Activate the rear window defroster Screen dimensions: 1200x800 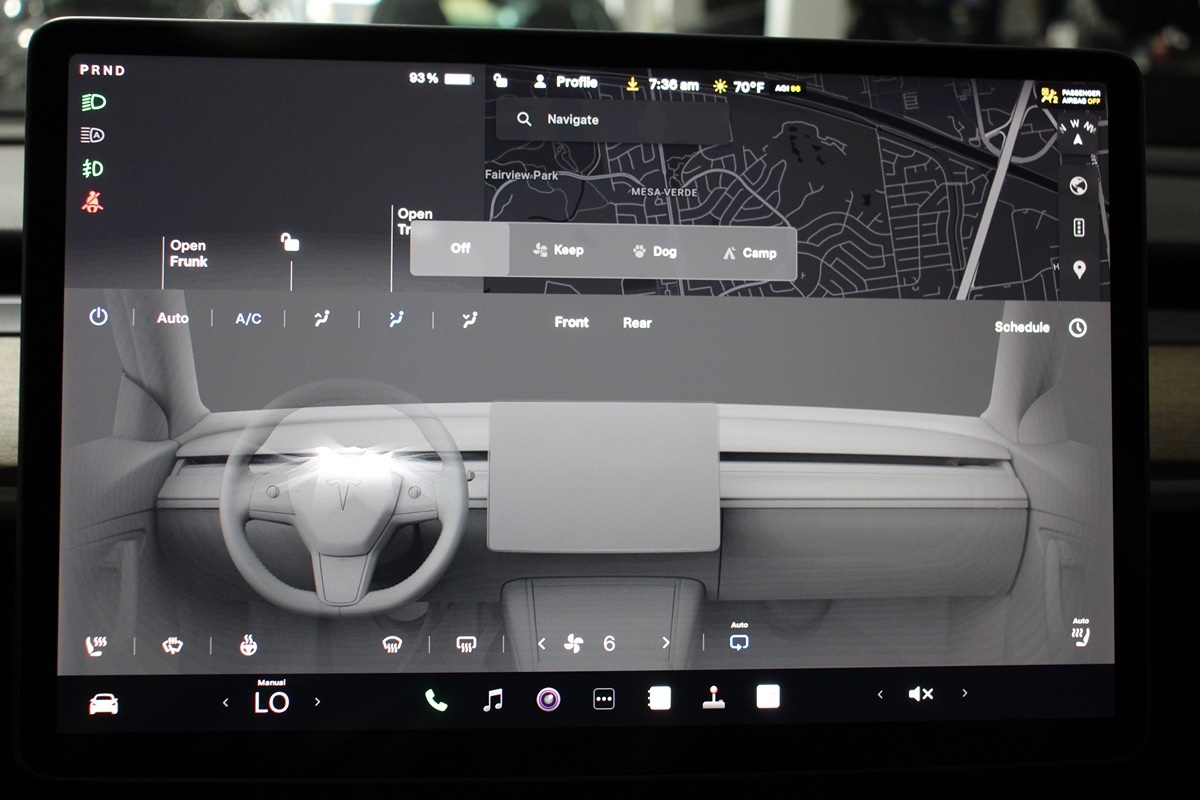[x=465, y=645]
